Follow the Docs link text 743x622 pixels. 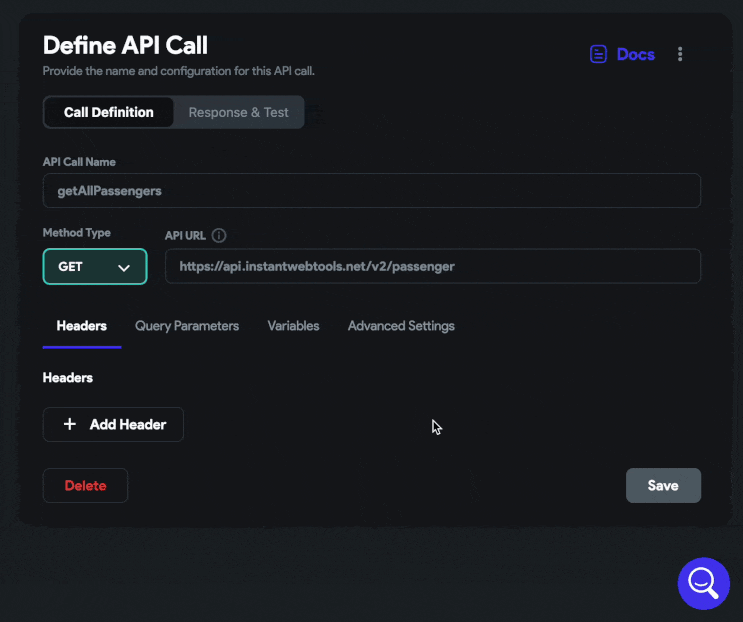[x=635, y=54]
